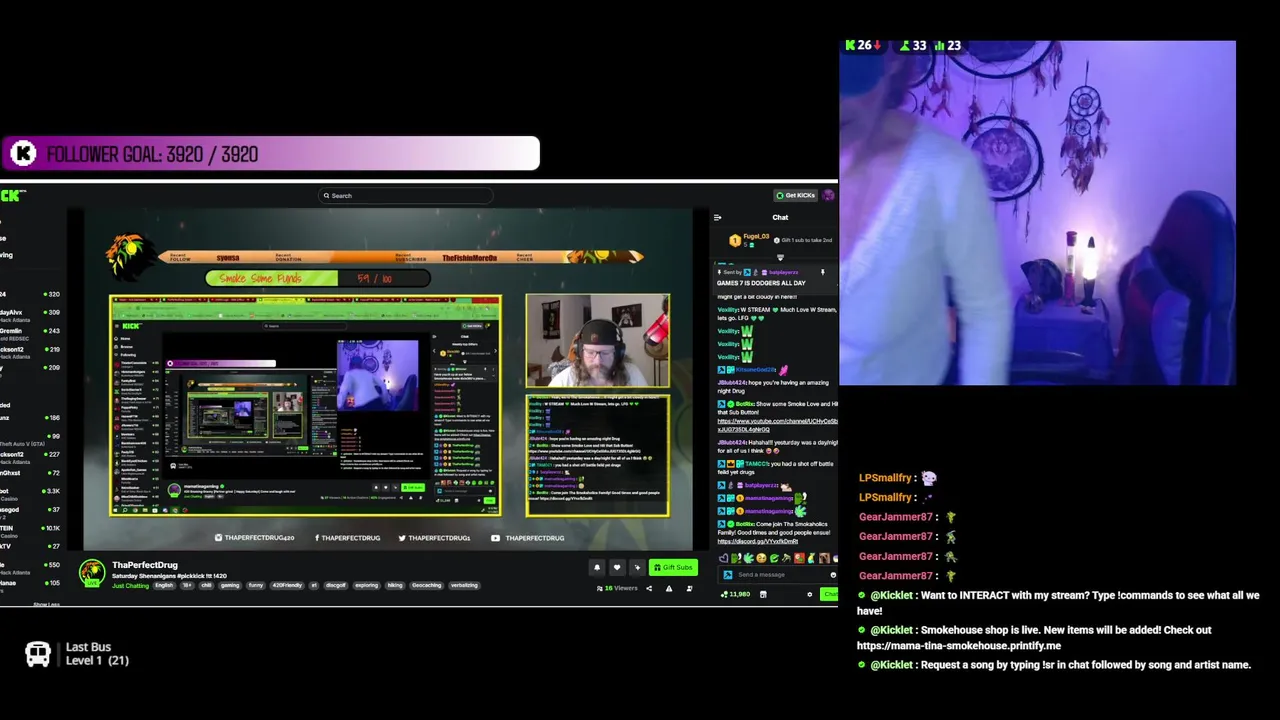This screenshot has width=1280, height=720.
Task: Open the discord.gg link in chat
Action: click(757, 541)
